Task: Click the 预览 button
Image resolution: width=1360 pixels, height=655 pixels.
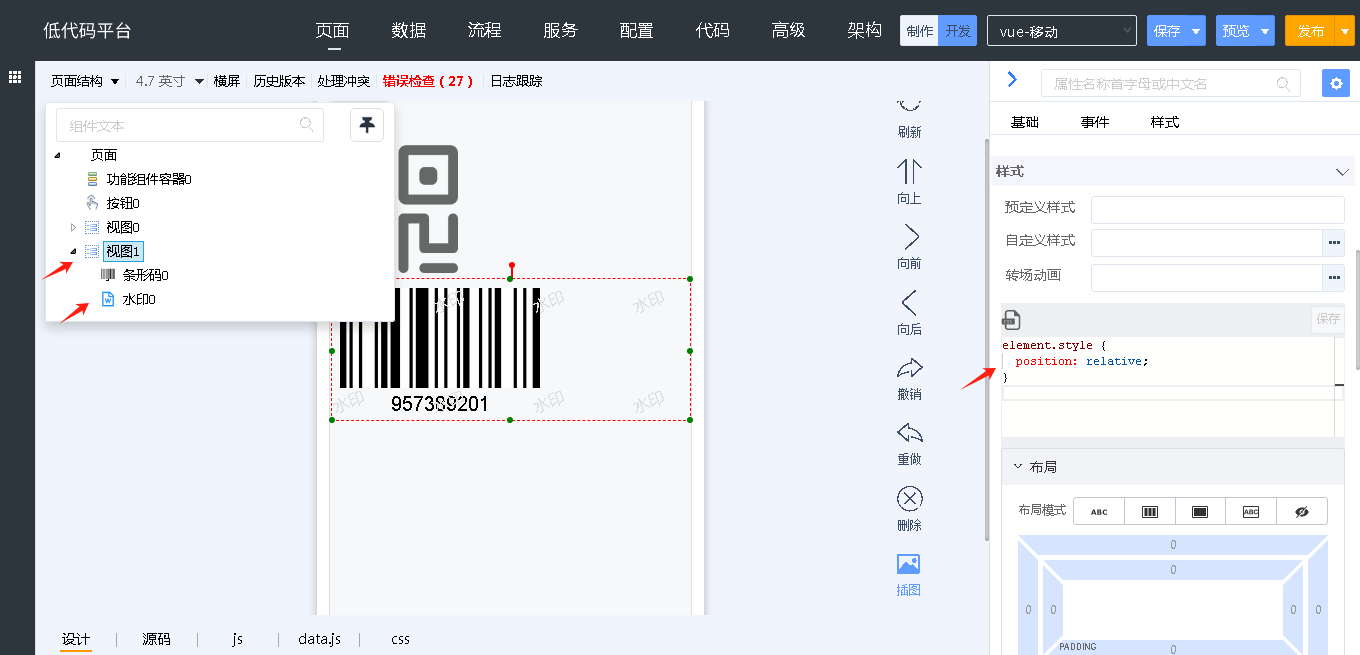Action: coord(1237,31)
